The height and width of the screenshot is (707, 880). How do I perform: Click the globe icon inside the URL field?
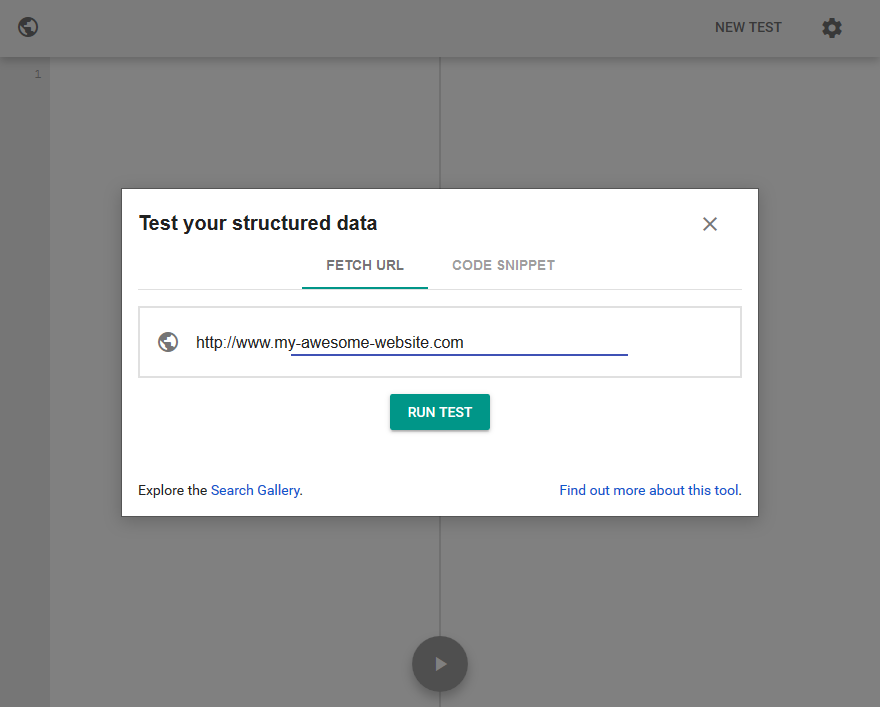point(168,342)
